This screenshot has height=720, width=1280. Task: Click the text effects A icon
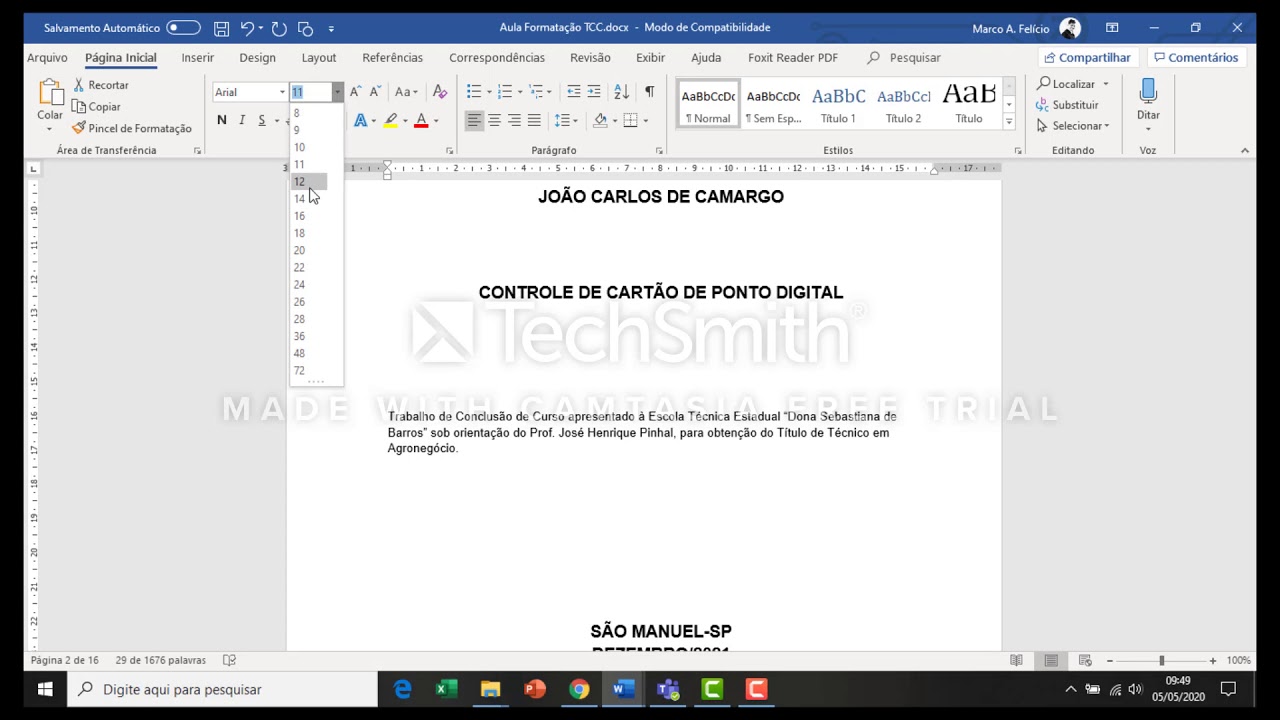pos(360,121)
